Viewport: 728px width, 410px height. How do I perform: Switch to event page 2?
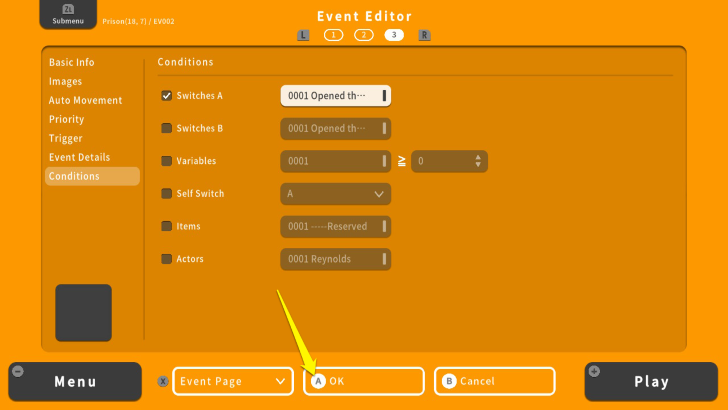coord(364,35)
